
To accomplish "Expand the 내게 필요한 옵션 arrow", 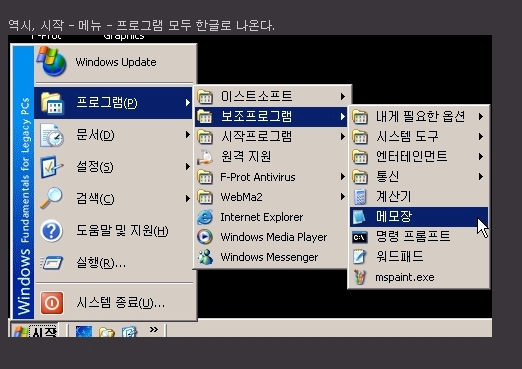I will click(x=481, y=117).
